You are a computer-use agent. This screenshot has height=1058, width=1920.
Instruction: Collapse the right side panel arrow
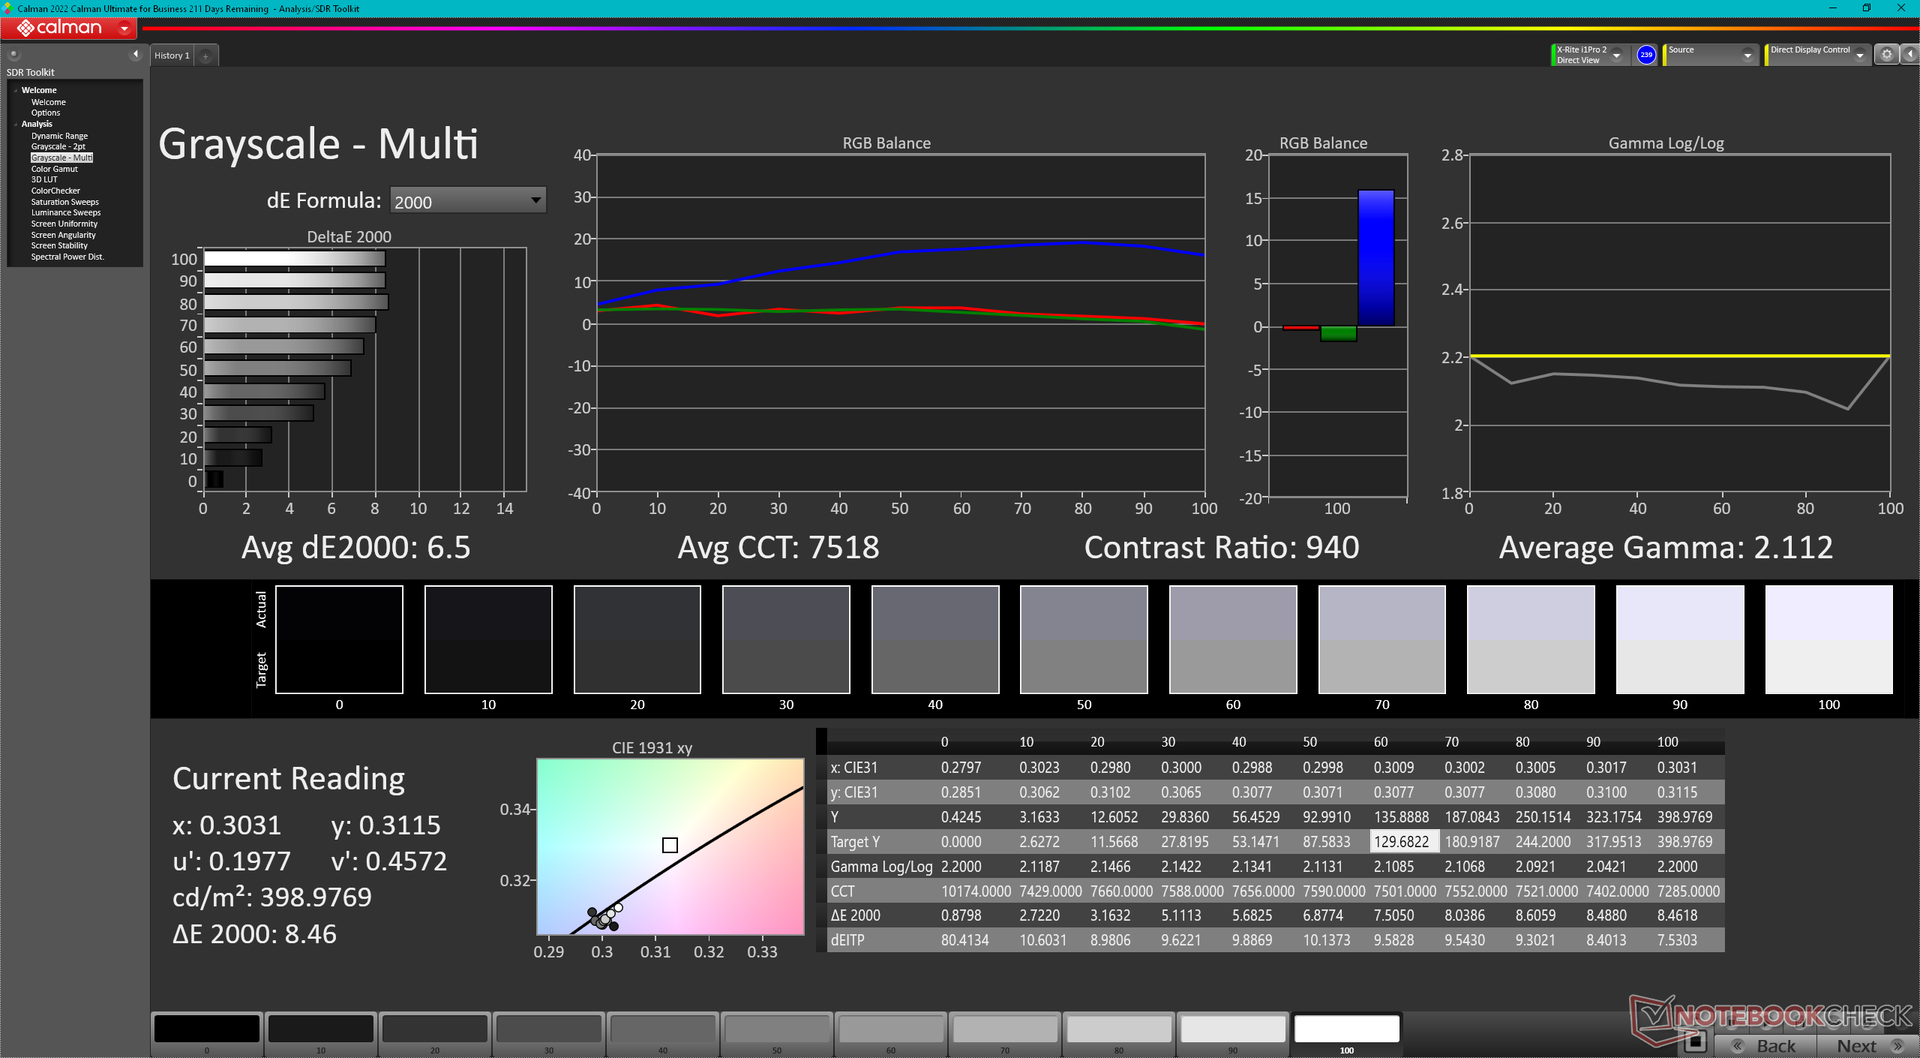click(x=1908, y=55)
